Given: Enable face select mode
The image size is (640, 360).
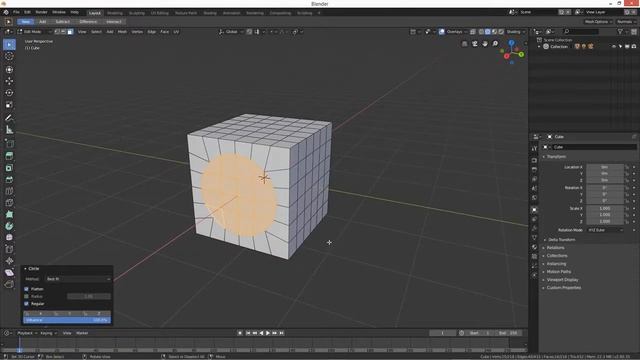Looking at the screenshot, I should tap(70, 31).
